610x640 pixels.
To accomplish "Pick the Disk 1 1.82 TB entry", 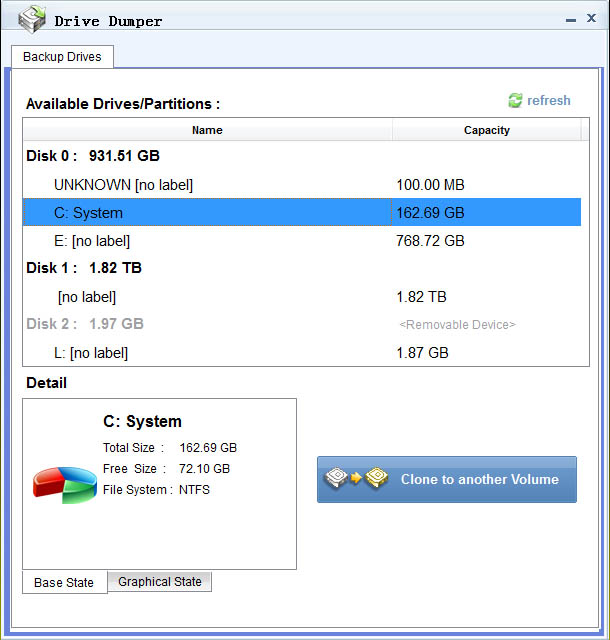I will pos(86,268).
